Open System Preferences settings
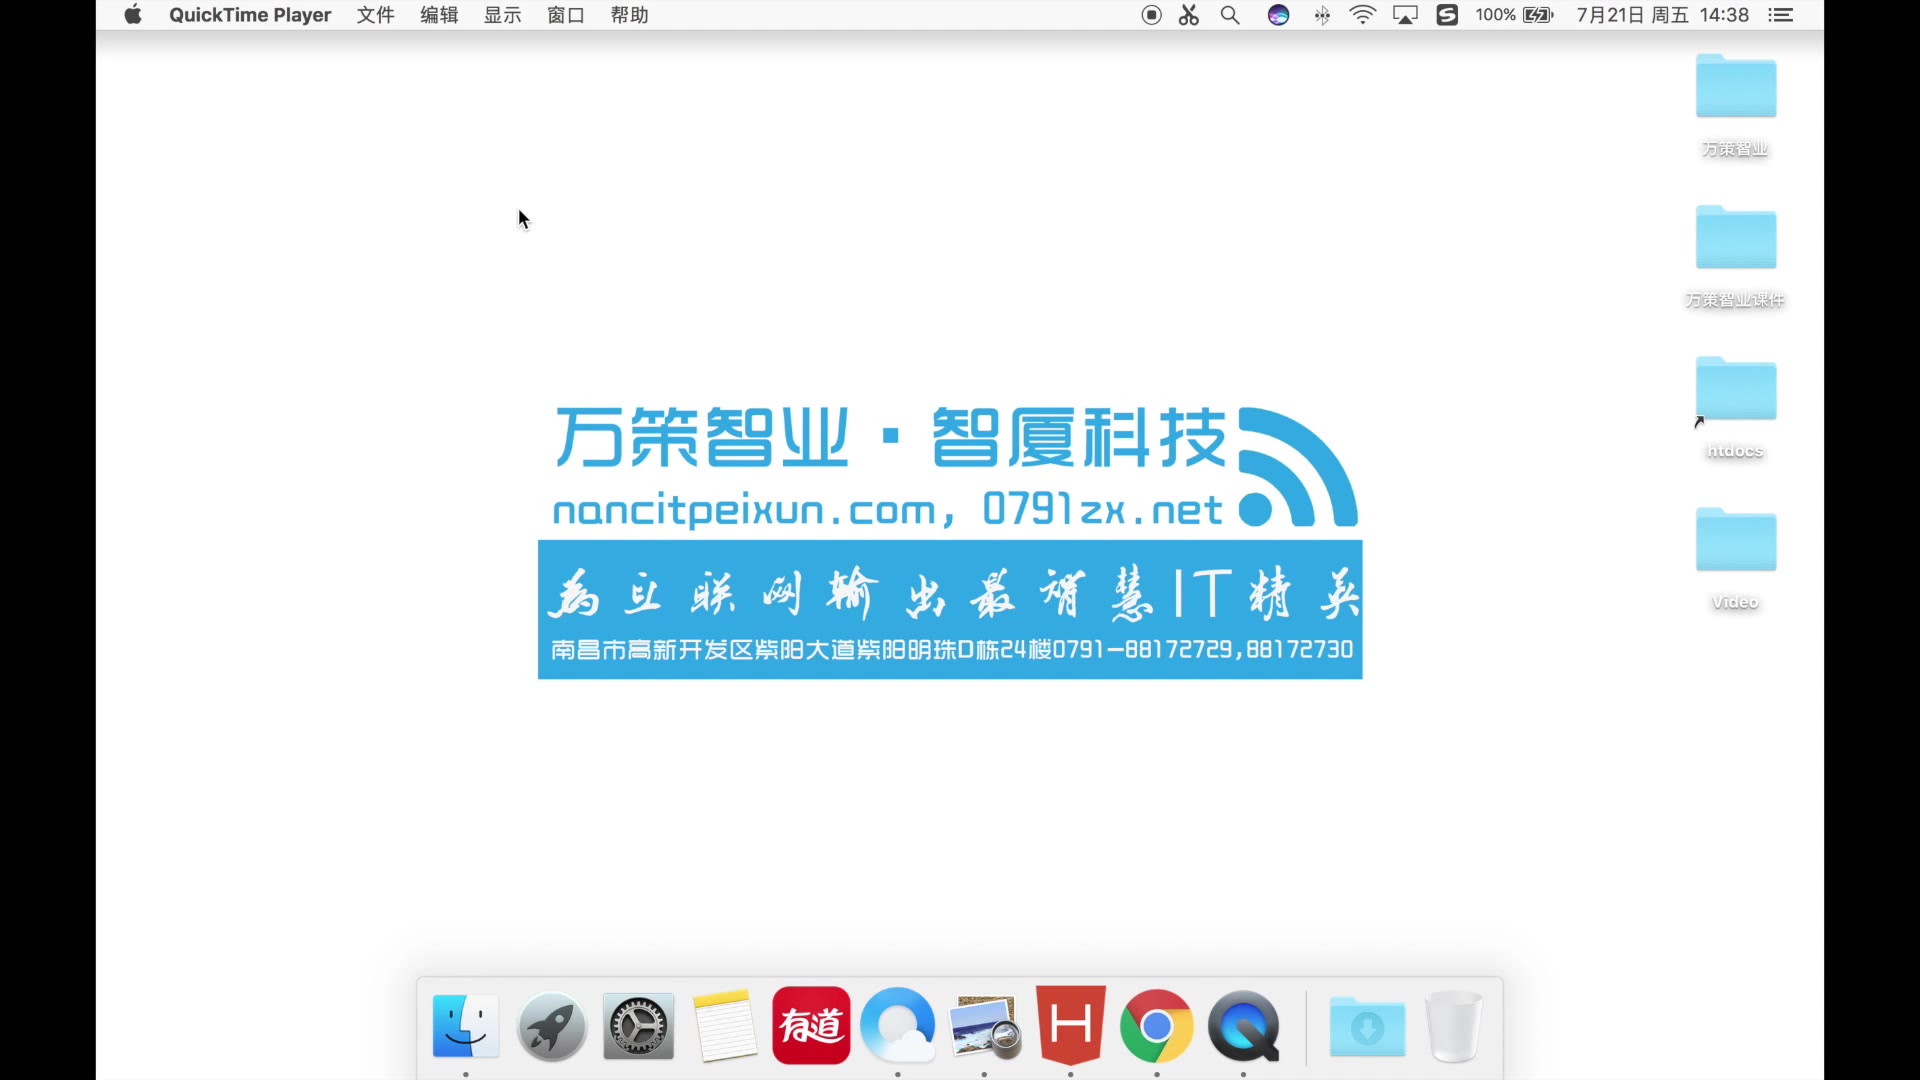1920x1080 pixels. tap(638, 1025)
